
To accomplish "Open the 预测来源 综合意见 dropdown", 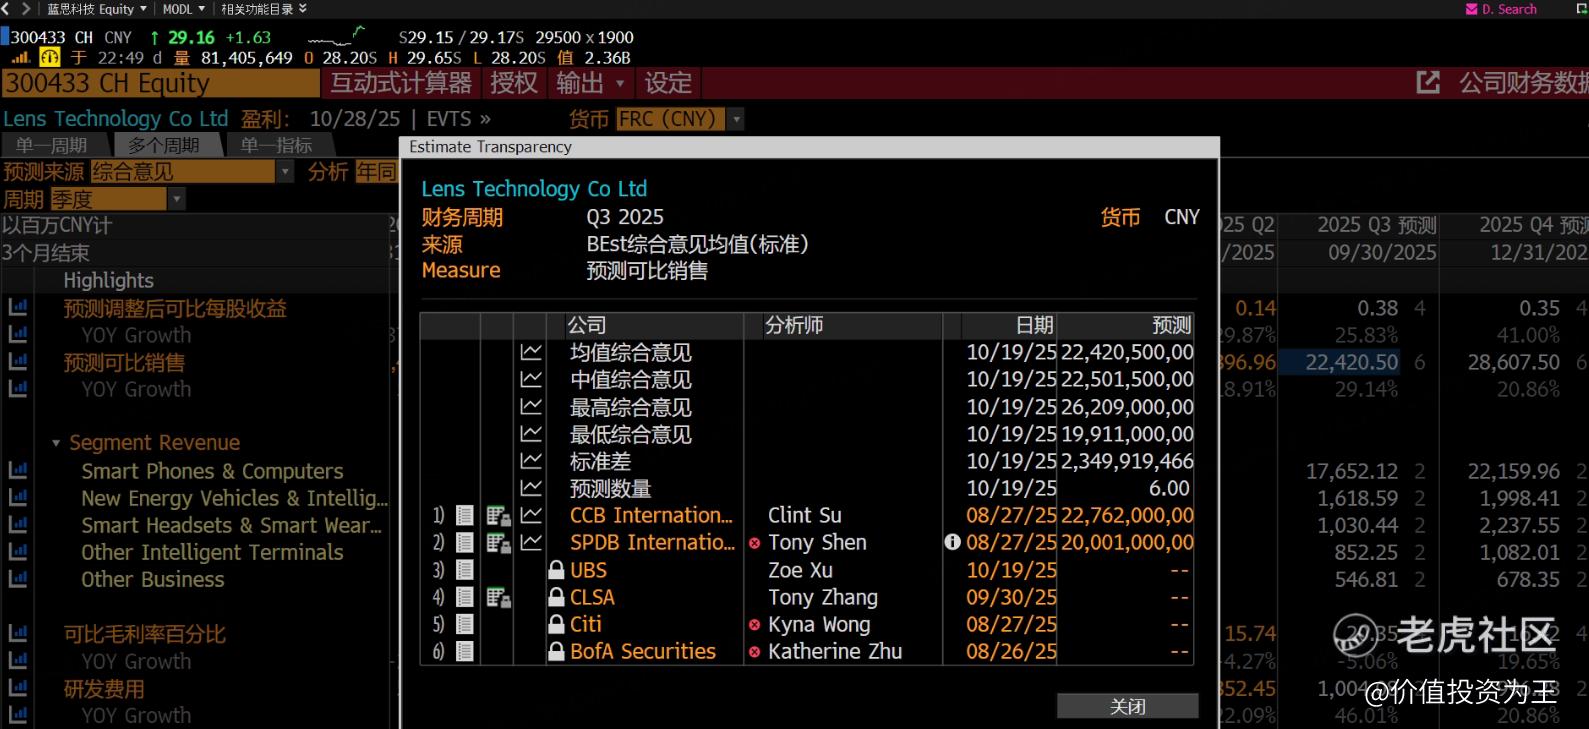I will tap(284, 172).
